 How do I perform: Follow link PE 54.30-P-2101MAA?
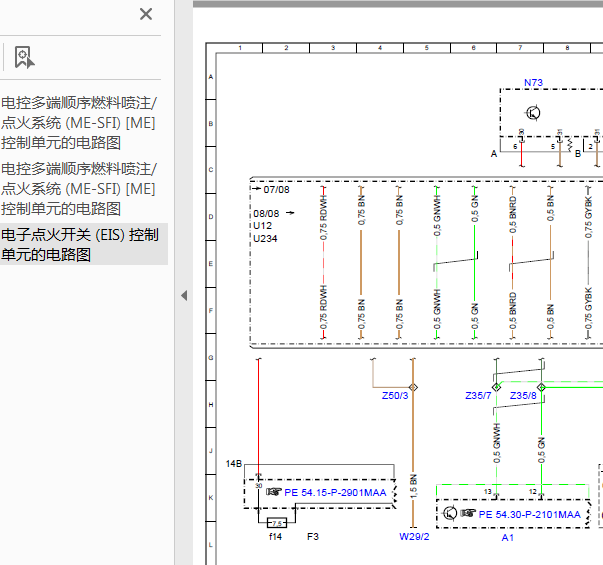point(529,515)
